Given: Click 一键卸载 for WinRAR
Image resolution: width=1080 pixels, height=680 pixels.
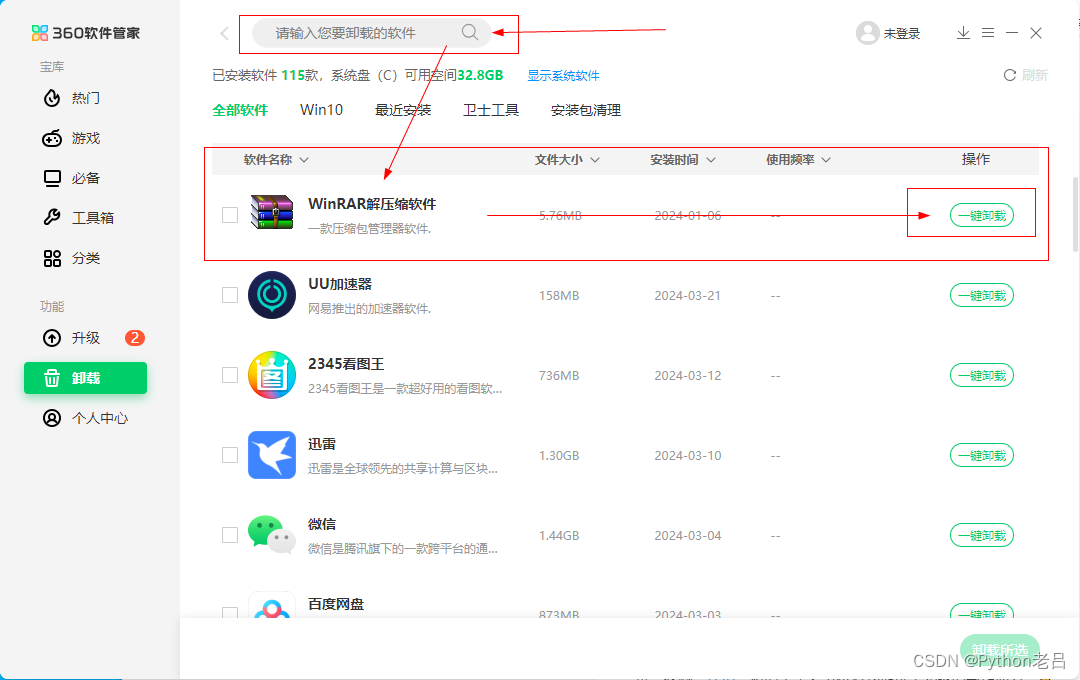Looking at the screenshot, I should click(982, 215).
